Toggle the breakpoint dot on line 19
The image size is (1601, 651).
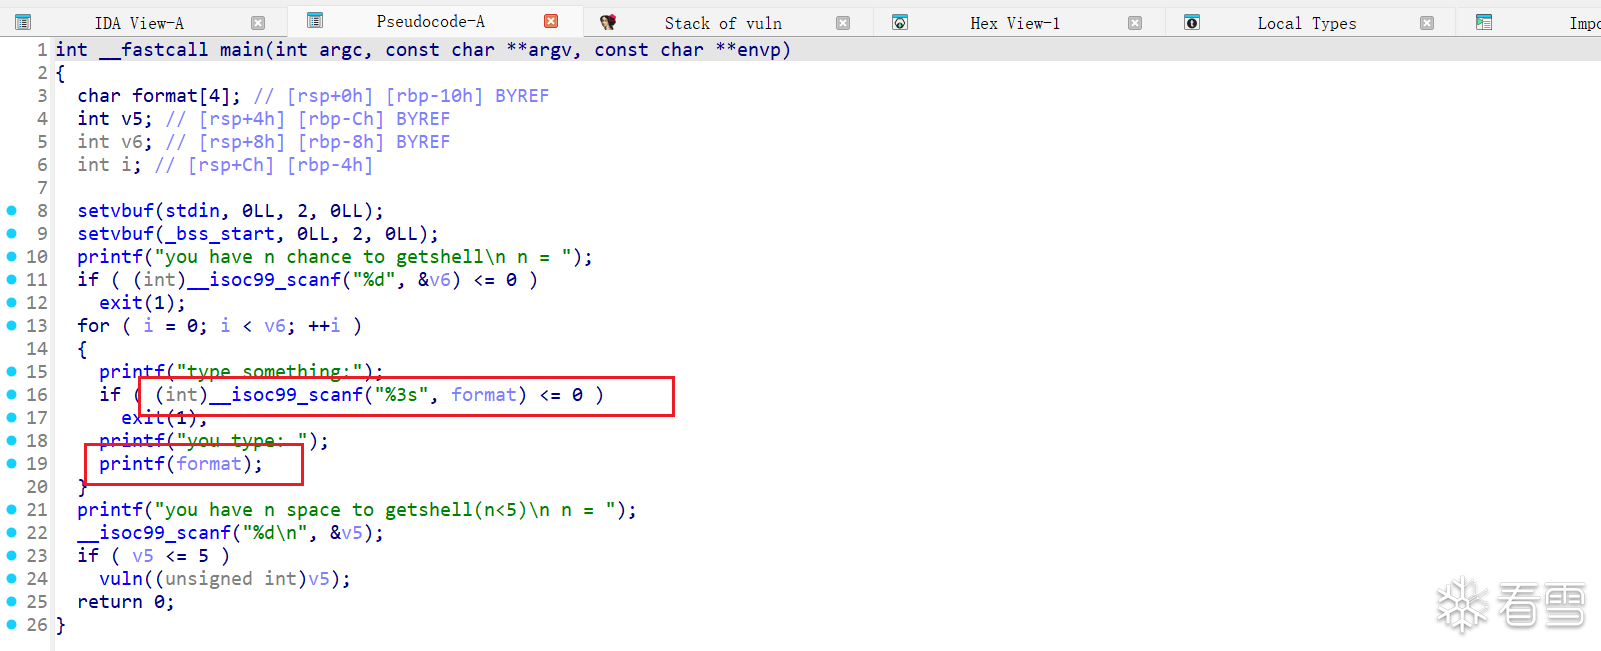pos(12,463)
